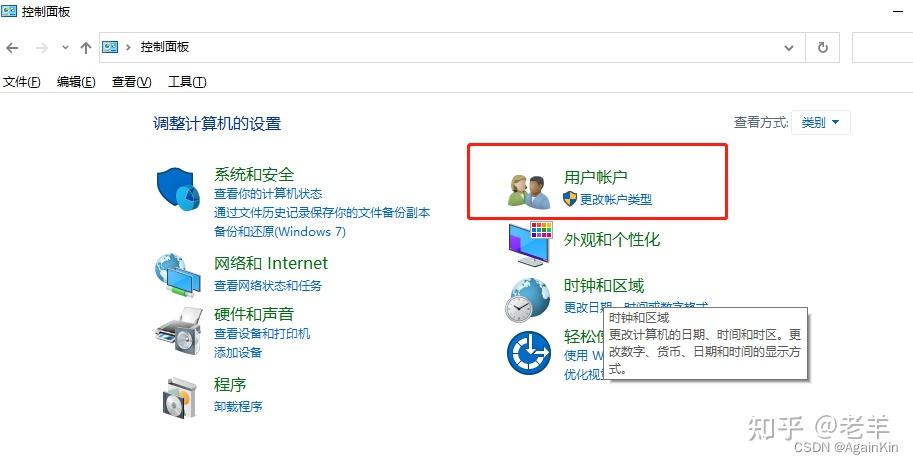Click the 更改帐户类型 link
The image size is (913, 464).
point(615,199)
